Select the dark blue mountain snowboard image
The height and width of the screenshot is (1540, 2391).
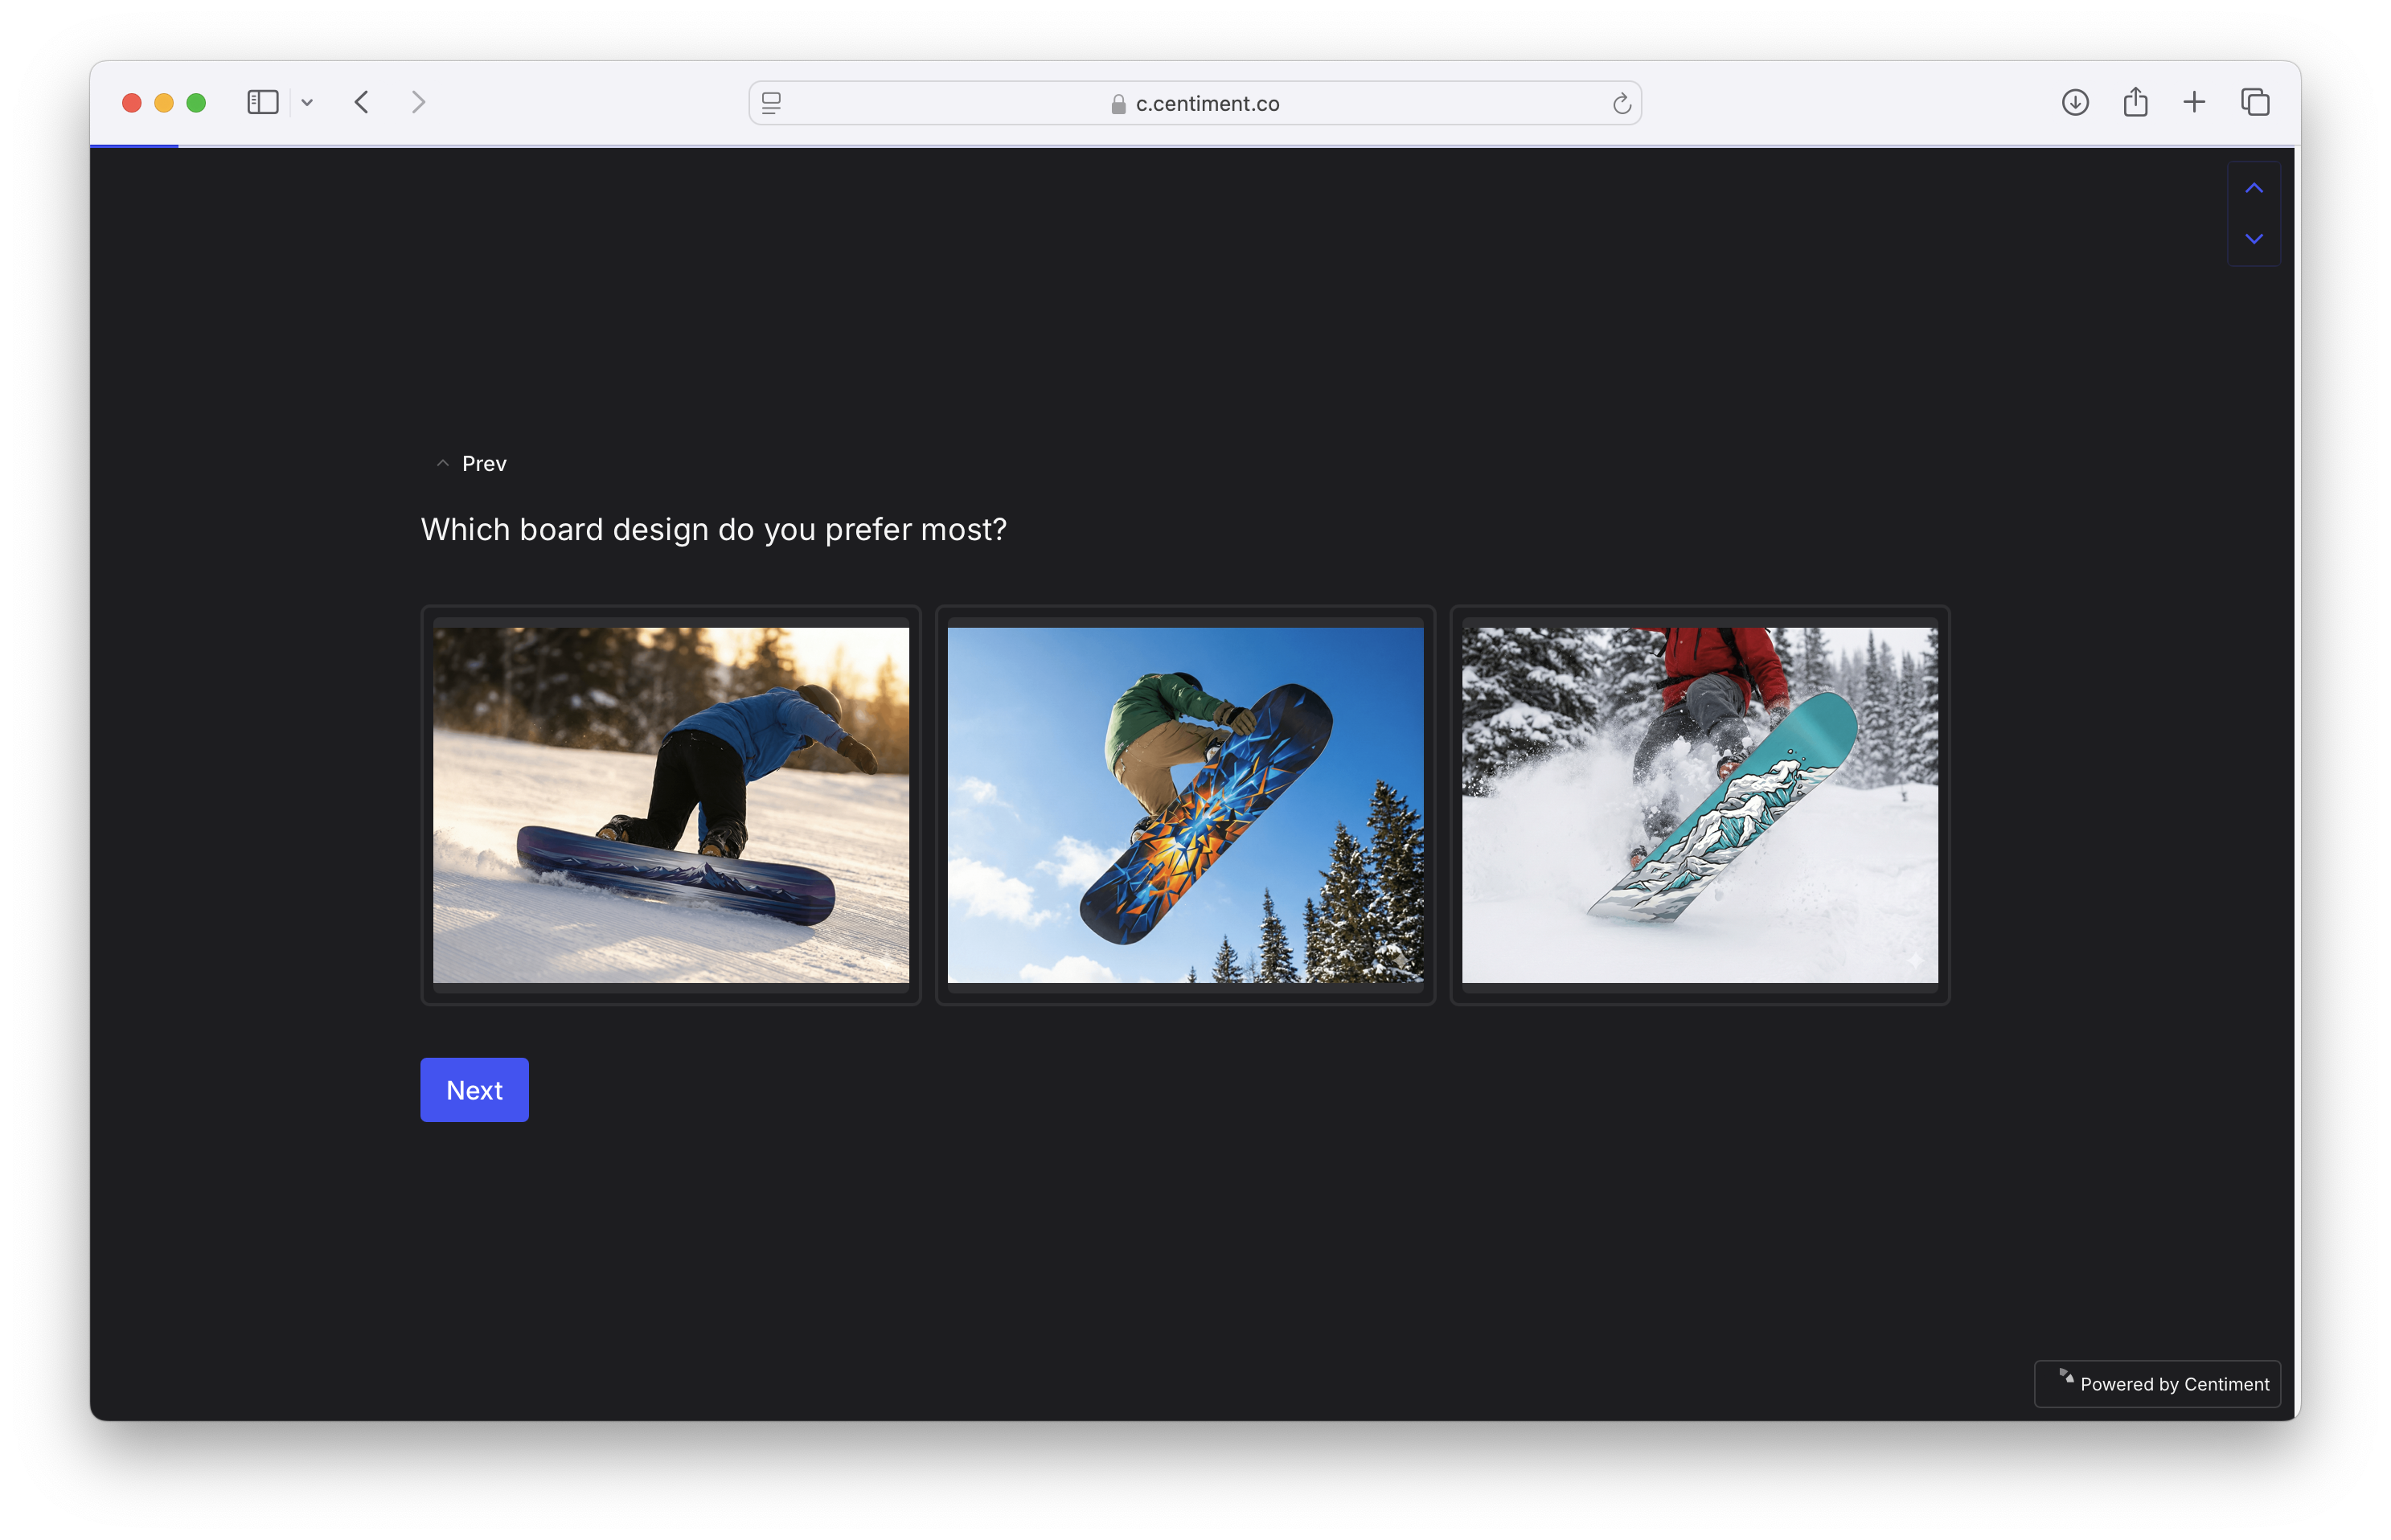coord(671,805)
